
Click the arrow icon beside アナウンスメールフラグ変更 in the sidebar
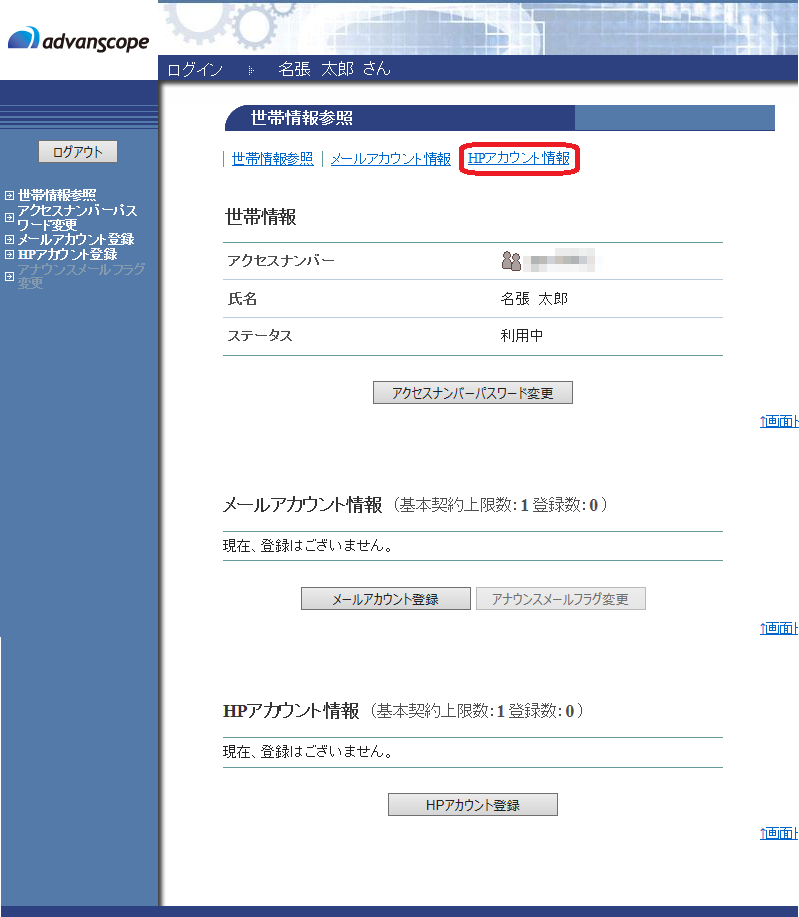pyautogui.click(x=9, y=276)
